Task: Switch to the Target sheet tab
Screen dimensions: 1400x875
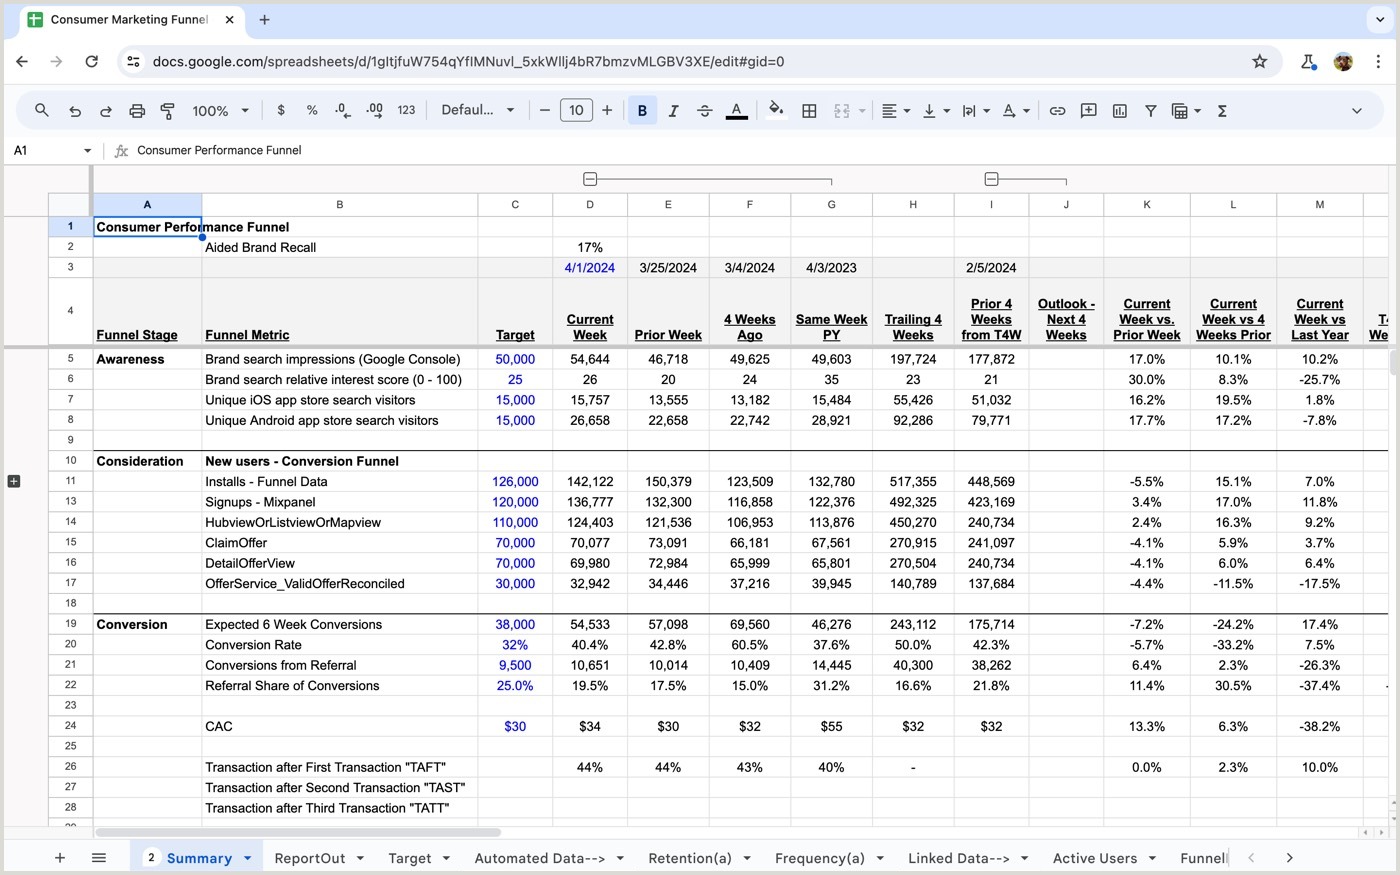Action: click(410, 858)
